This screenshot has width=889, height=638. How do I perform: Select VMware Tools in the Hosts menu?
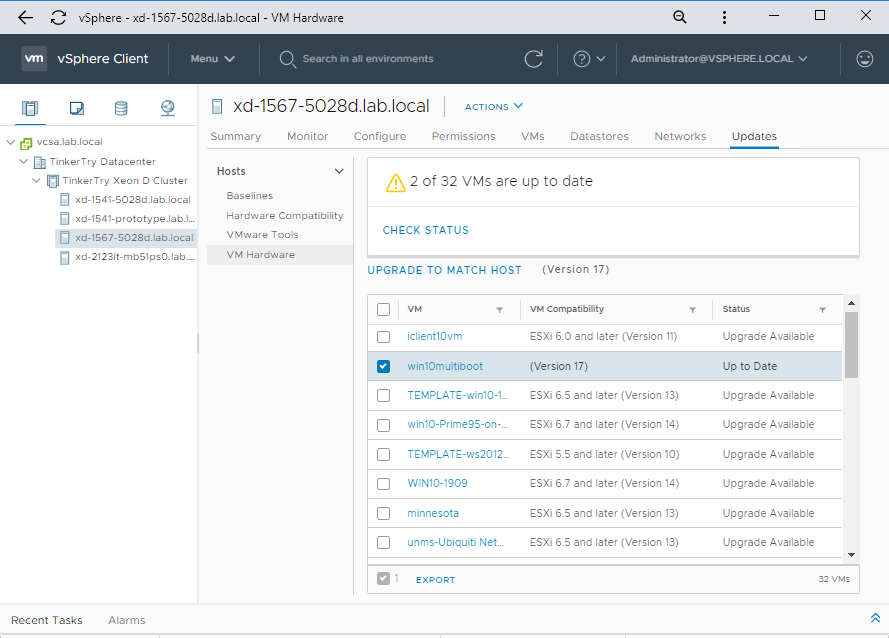point(262,235)
